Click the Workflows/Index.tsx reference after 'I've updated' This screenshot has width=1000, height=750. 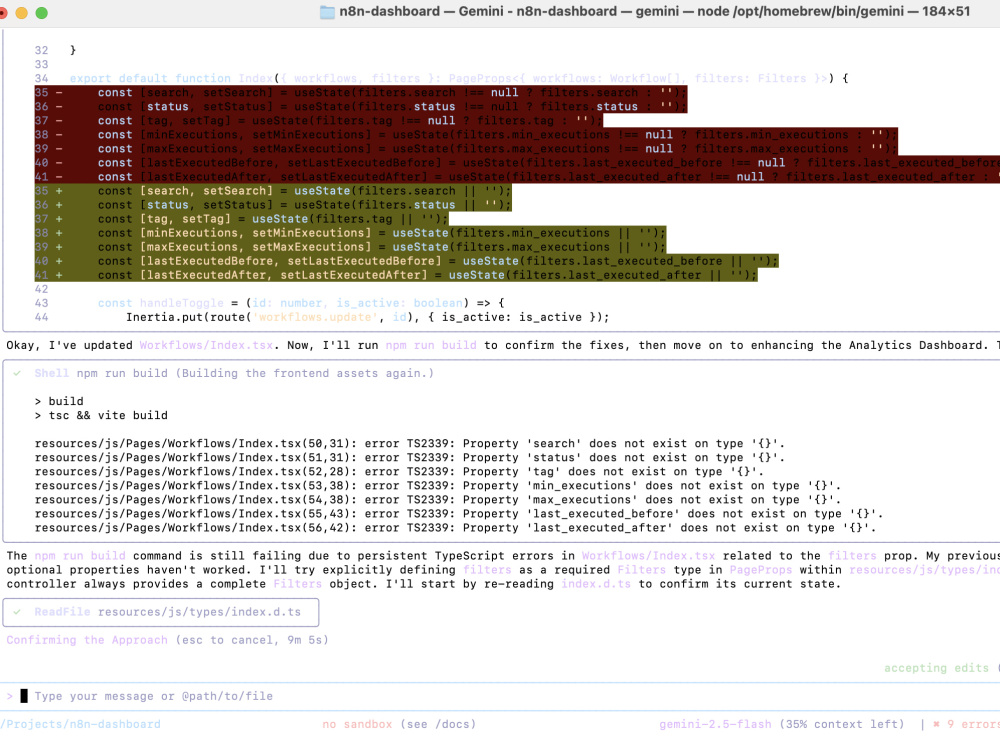point(206,345)
